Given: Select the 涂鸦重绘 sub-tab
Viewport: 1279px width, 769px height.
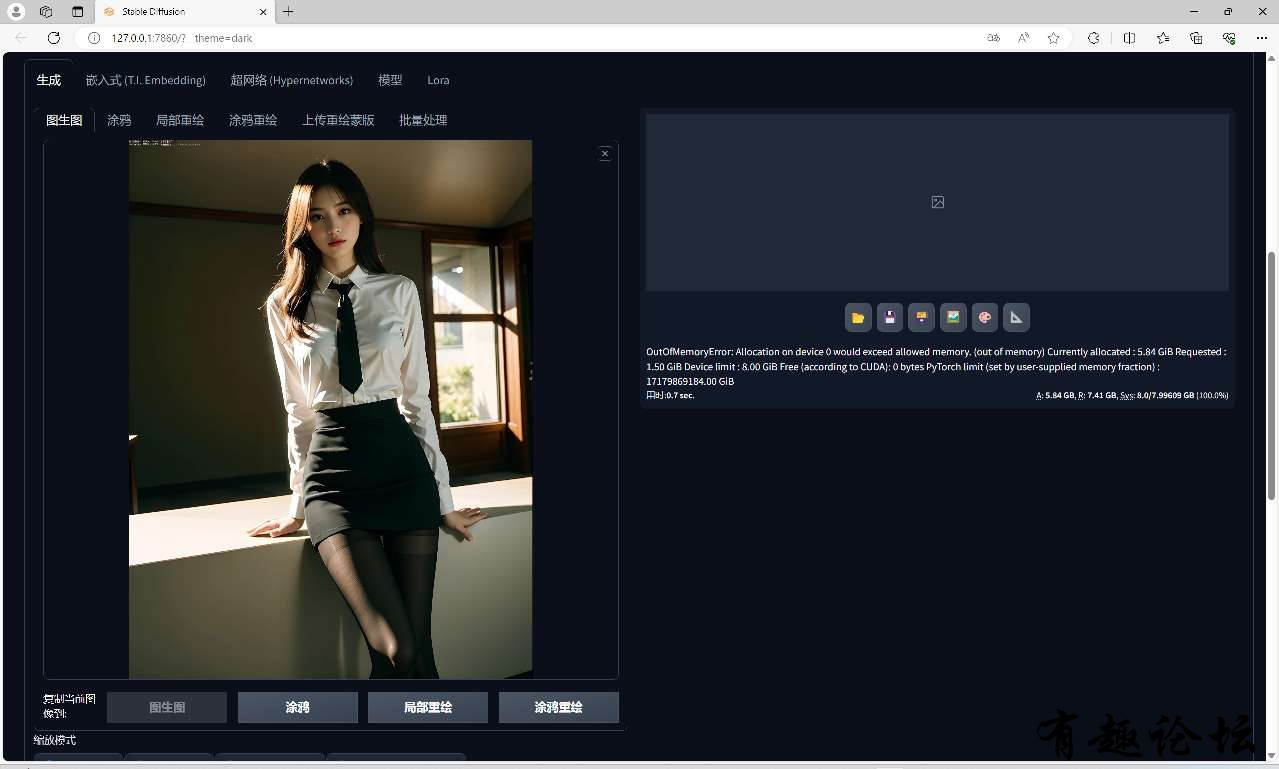Looking at the screenshot, I should pos(253,120).
